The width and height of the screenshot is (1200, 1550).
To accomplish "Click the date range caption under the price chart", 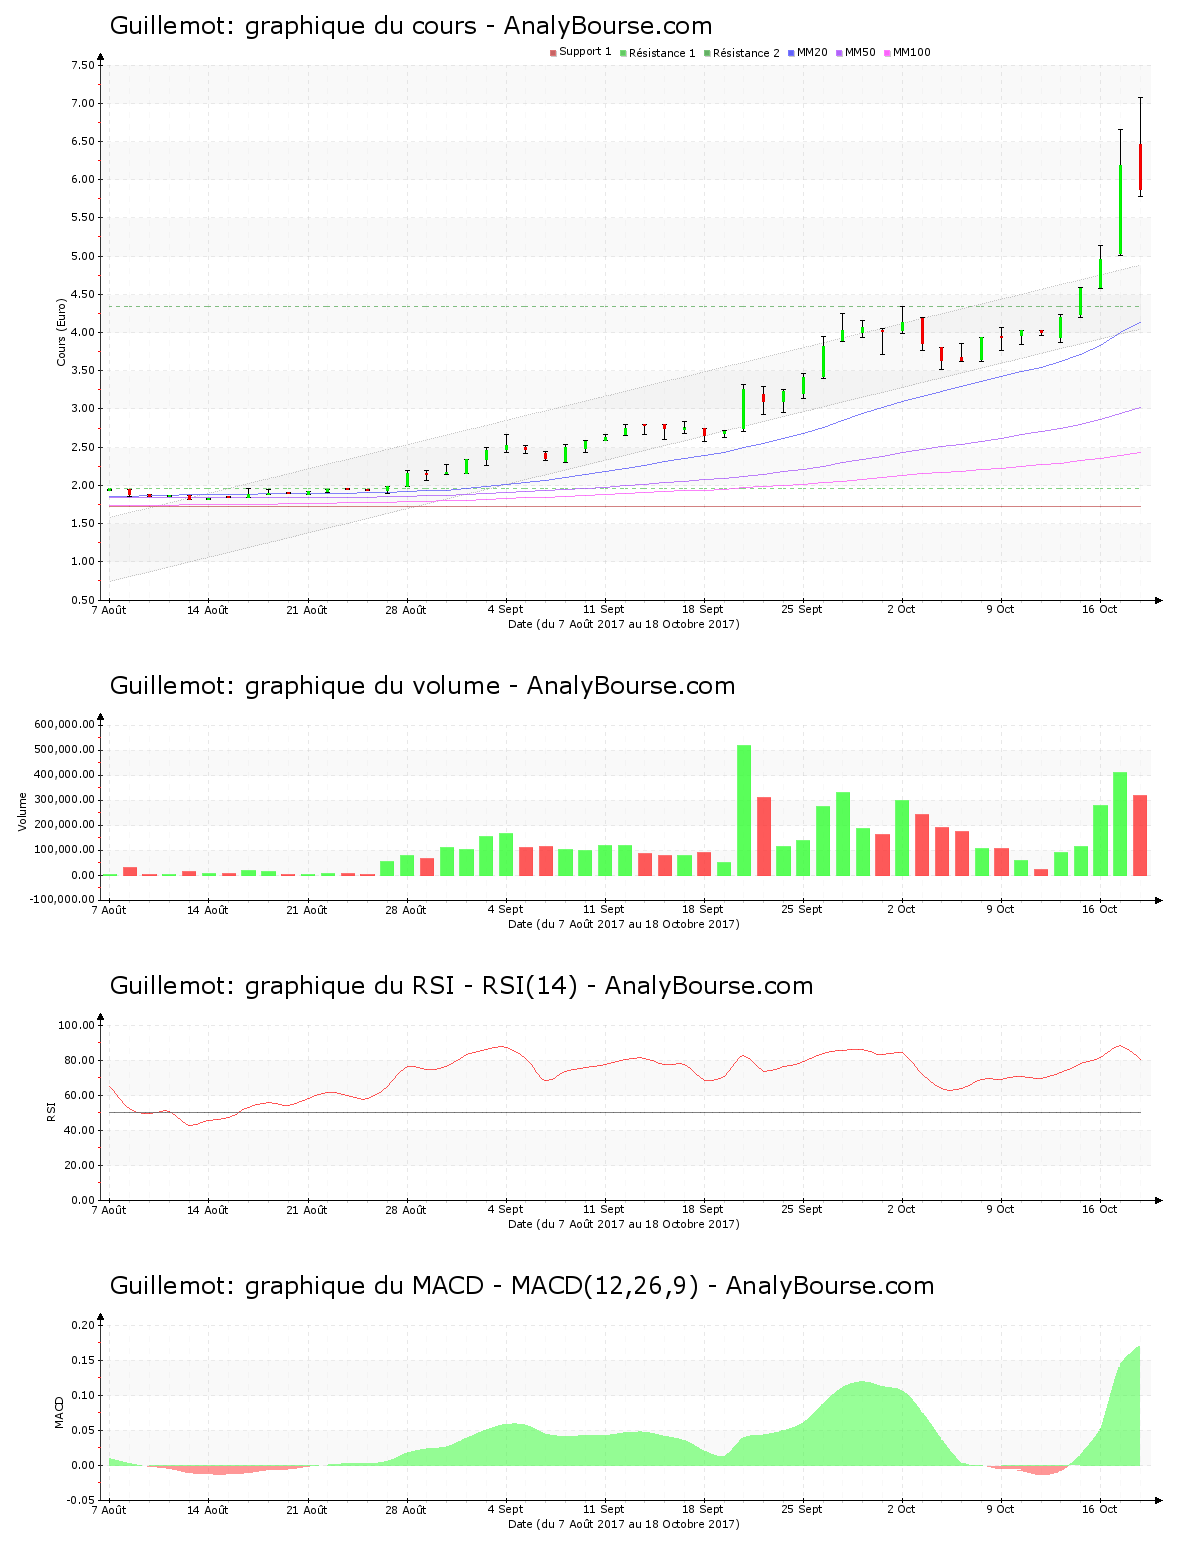I will click(x=624, y=624).
